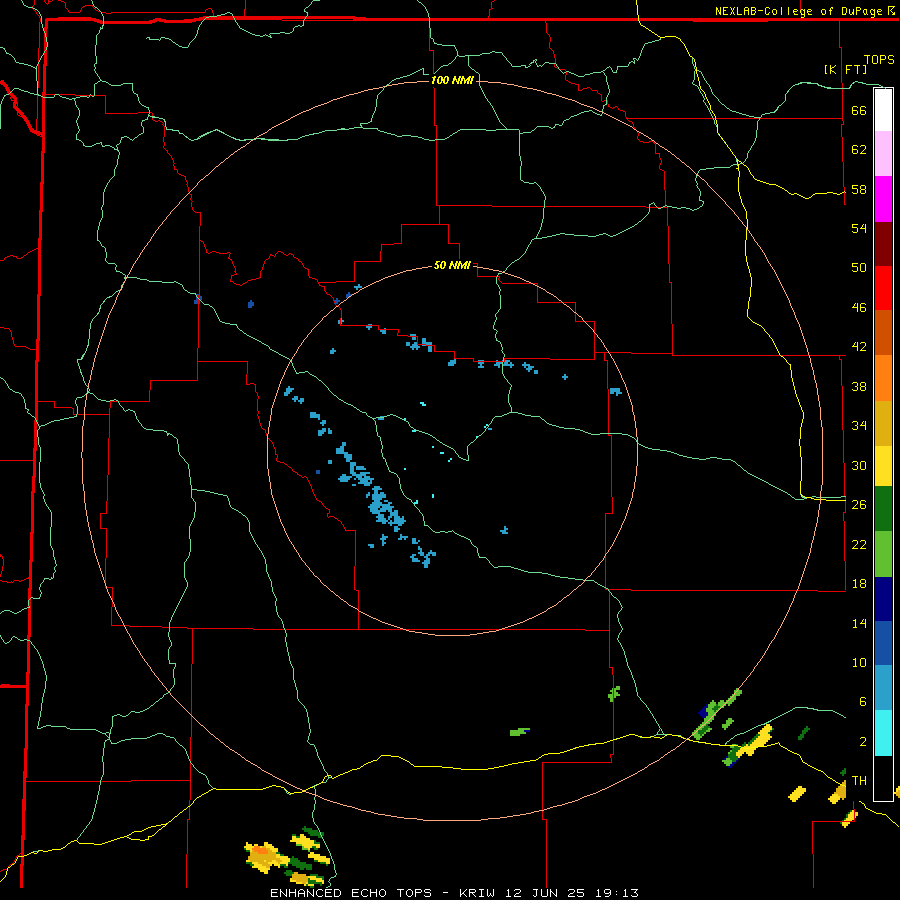900x900 pixels.
Task: Pick the dark orange legend swatch below red
Action: pos(883,332)
